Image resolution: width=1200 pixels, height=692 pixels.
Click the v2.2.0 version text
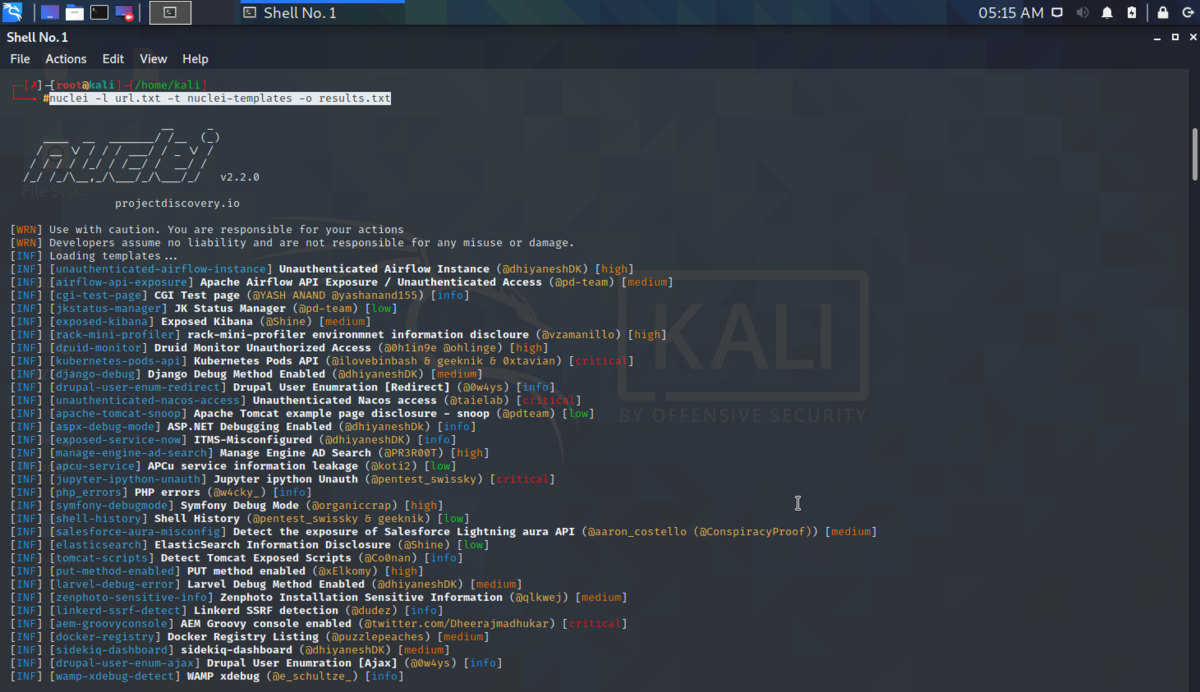pos(240,177)
